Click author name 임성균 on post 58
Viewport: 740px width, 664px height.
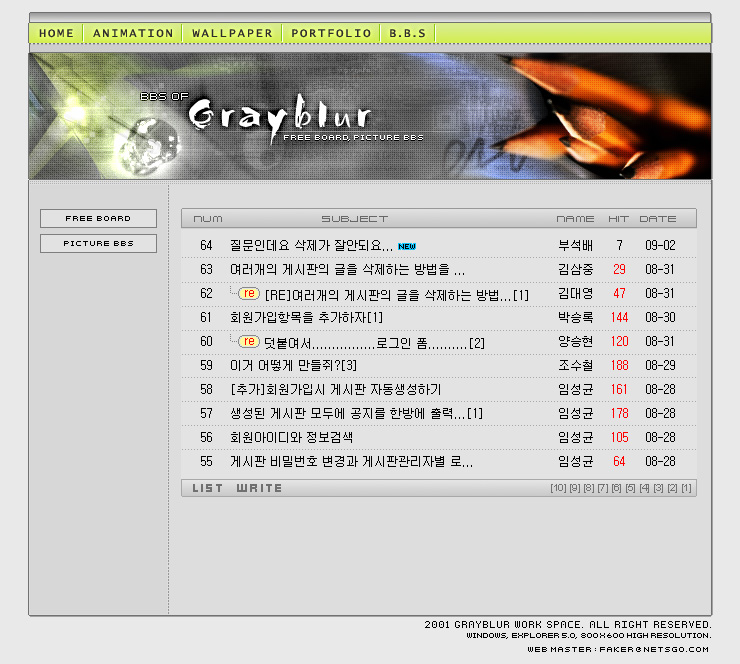click(575, 389)
